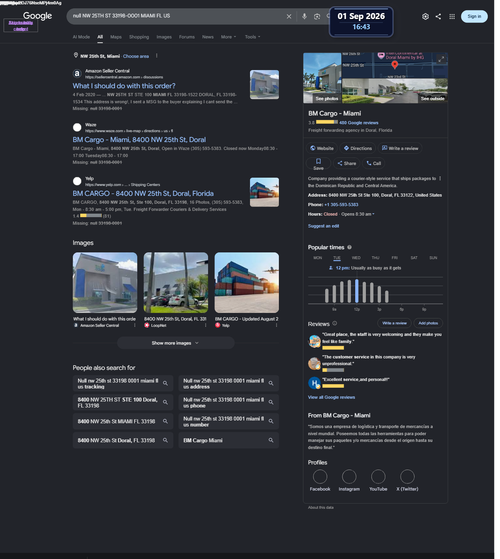Viewport: 500px width, 559px height.
Task: Select MON in popular times
Action: [x=318, y=258]
